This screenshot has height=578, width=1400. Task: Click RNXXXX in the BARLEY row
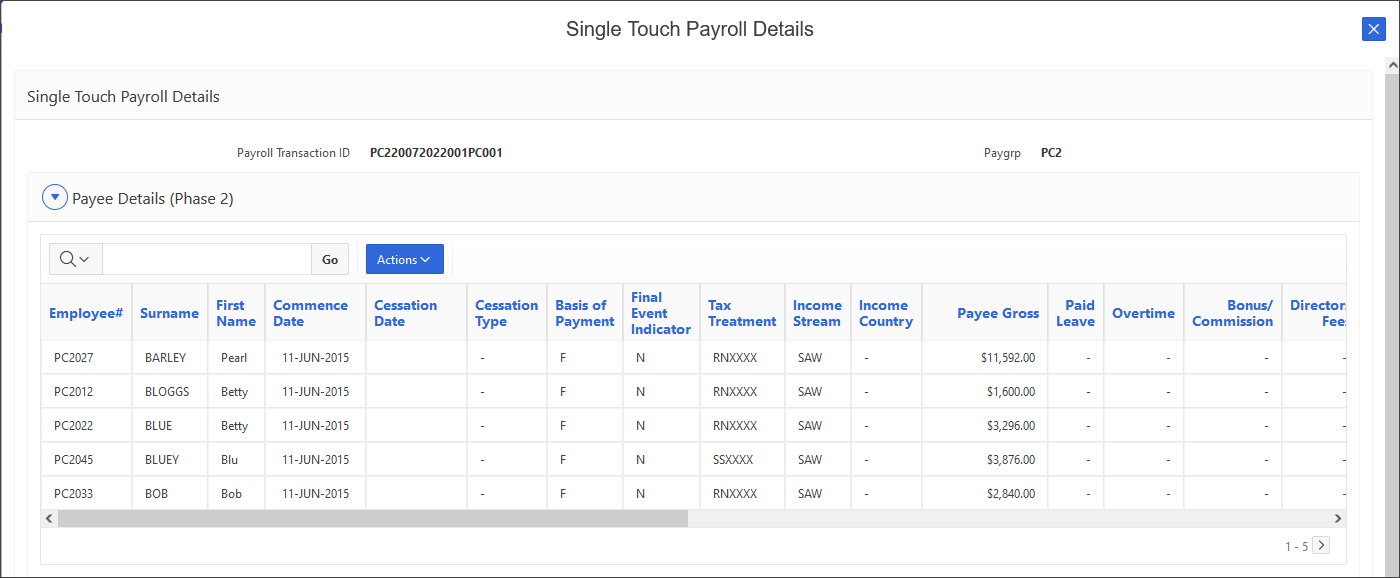click(735, 357)
